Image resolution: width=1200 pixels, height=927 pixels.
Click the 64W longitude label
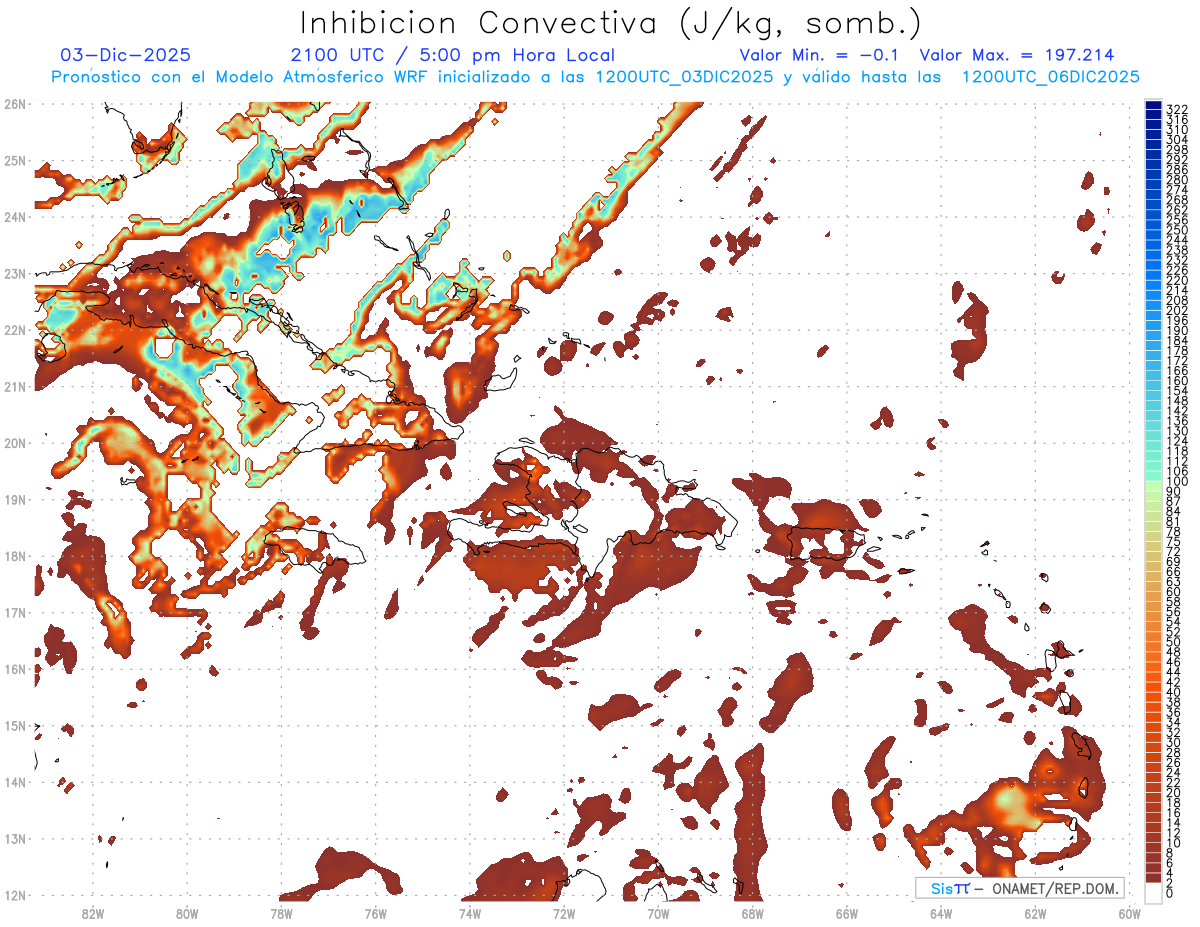coord(941,913)
